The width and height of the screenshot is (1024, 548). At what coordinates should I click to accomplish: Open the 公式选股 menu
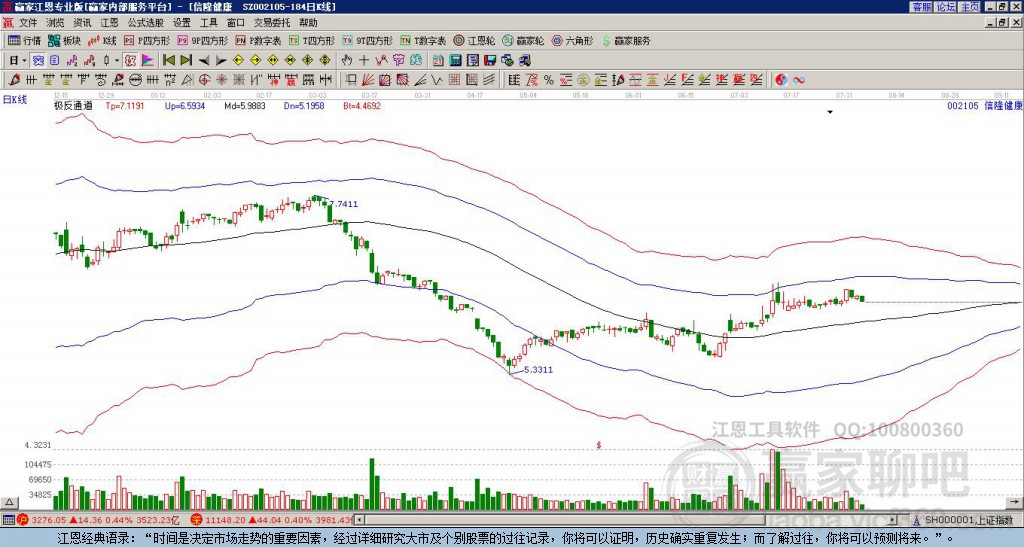click(x=146, y=22)
